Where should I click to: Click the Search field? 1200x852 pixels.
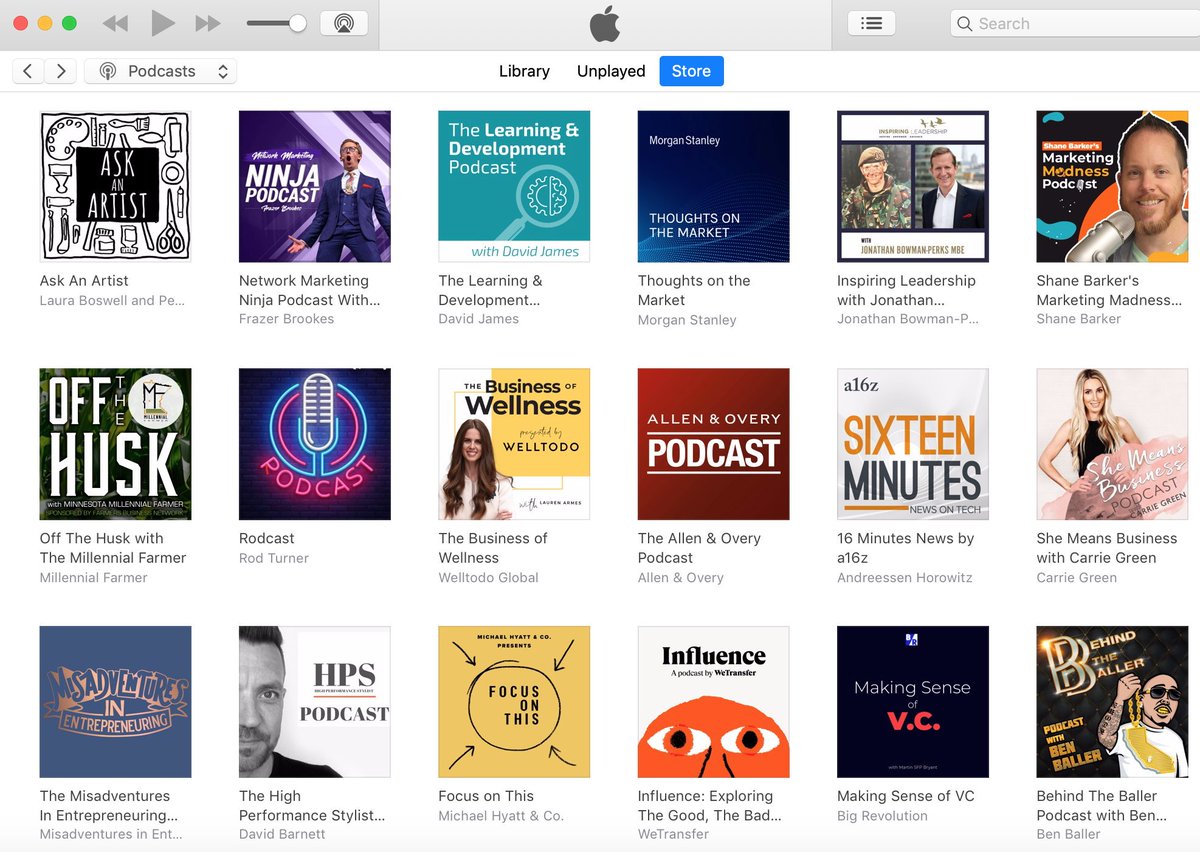pyautogui.click(x=1075, y=23)
